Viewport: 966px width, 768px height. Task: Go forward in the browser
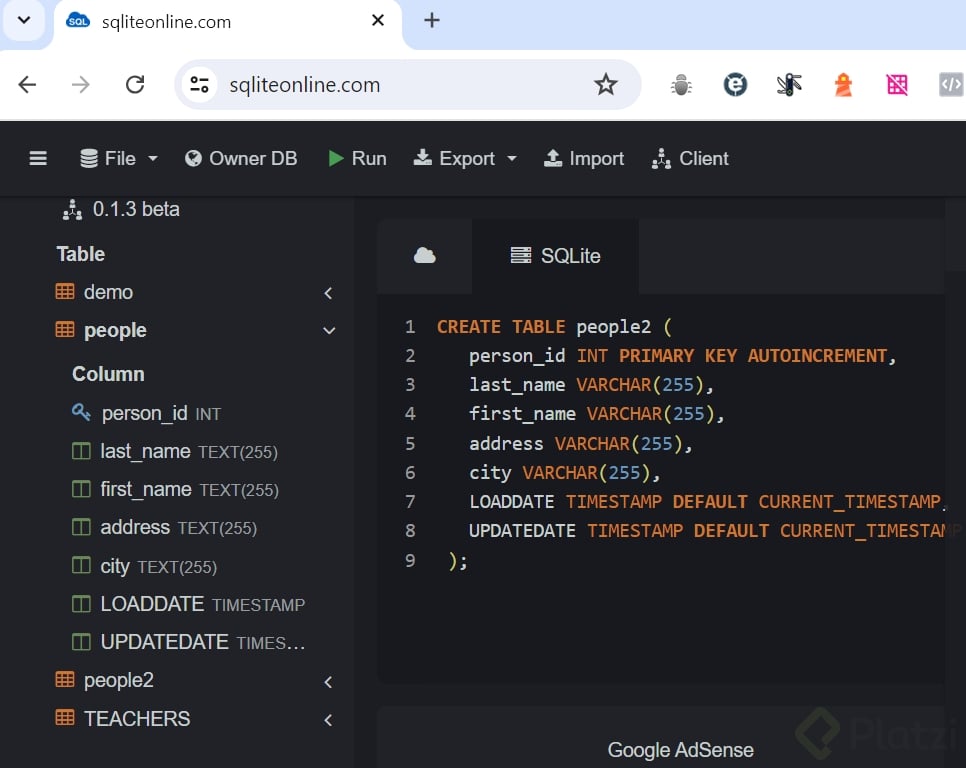[x=81, y=84]
